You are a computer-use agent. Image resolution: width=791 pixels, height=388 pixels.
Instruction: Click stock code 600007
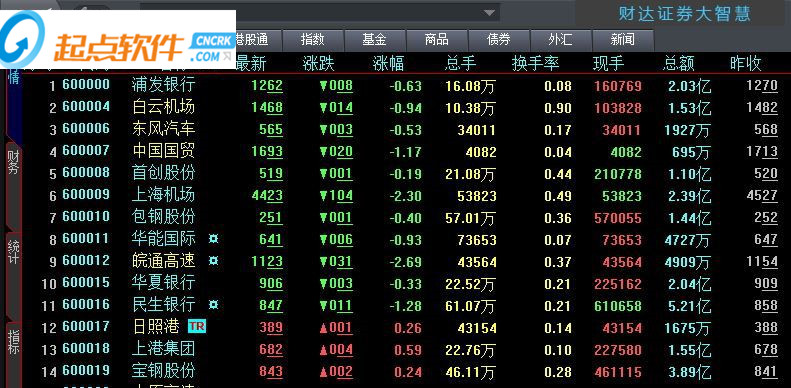tap(86, 150)
